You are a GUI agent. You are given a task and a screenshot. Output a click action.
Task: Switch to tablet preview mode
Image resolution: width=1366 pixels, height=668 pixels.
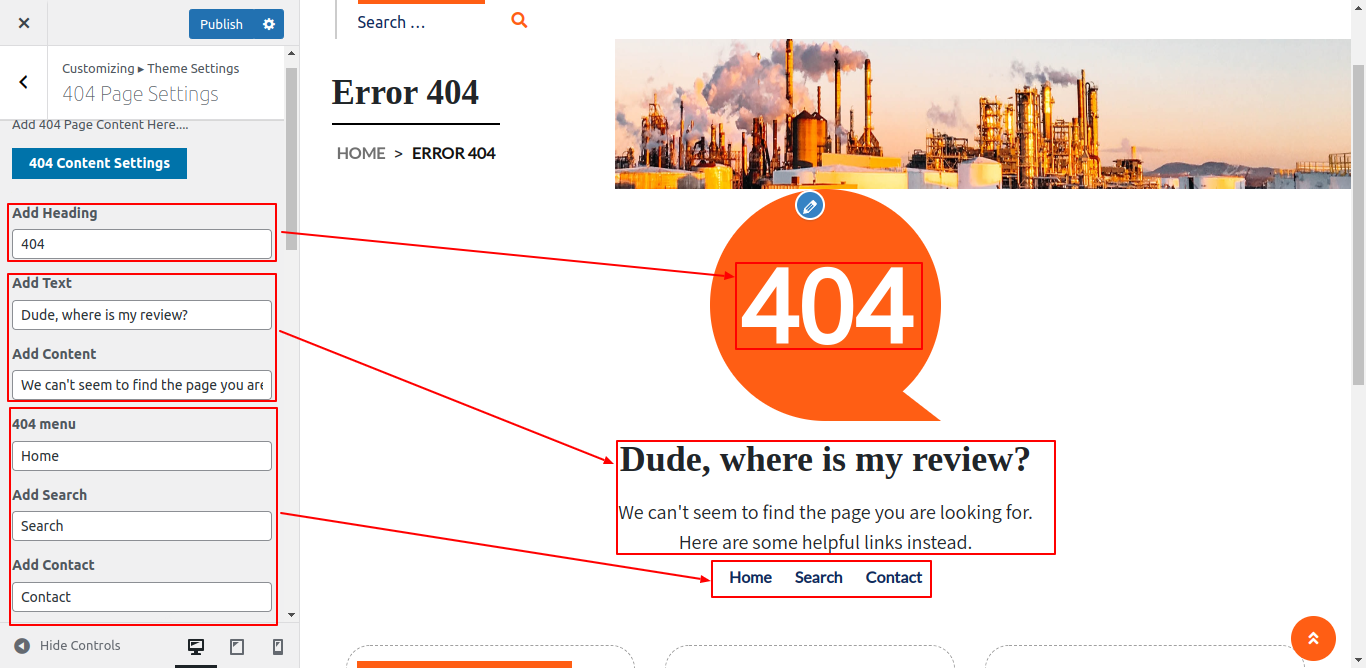pos(237,647)
